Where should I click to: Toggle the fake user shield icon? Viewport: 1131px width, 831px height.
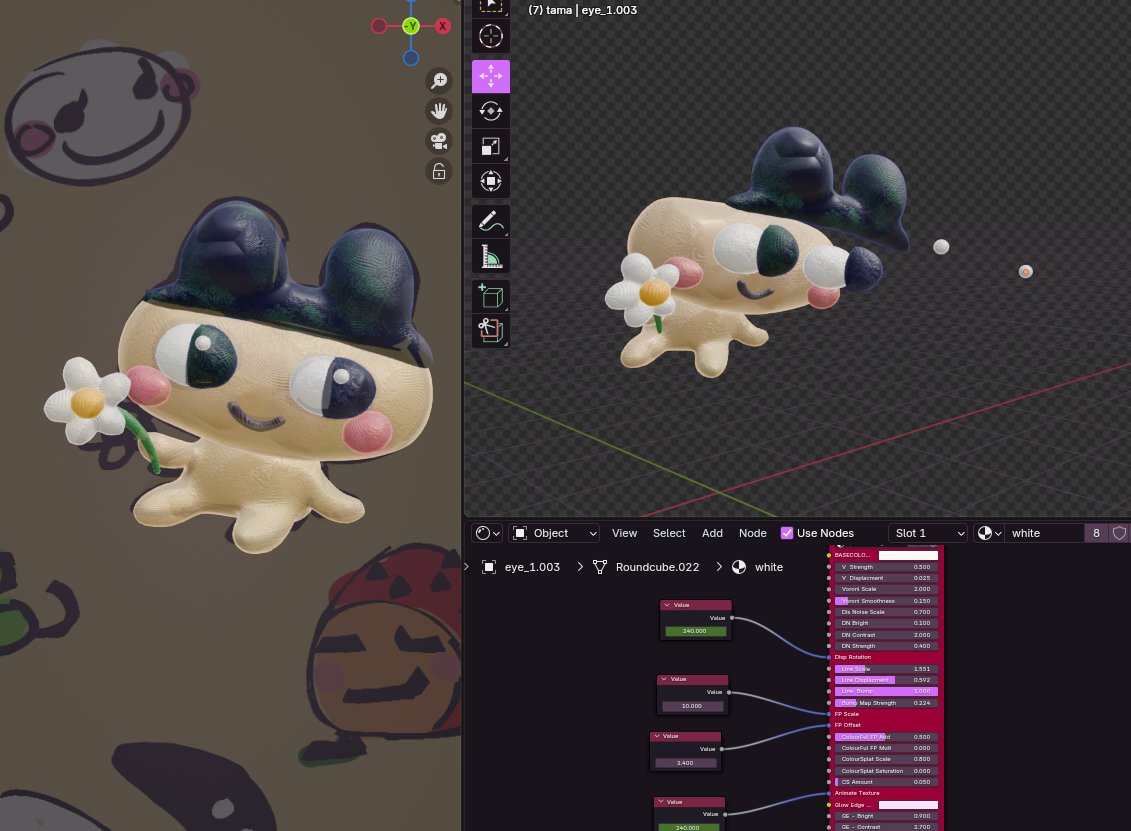point(1119,533)
